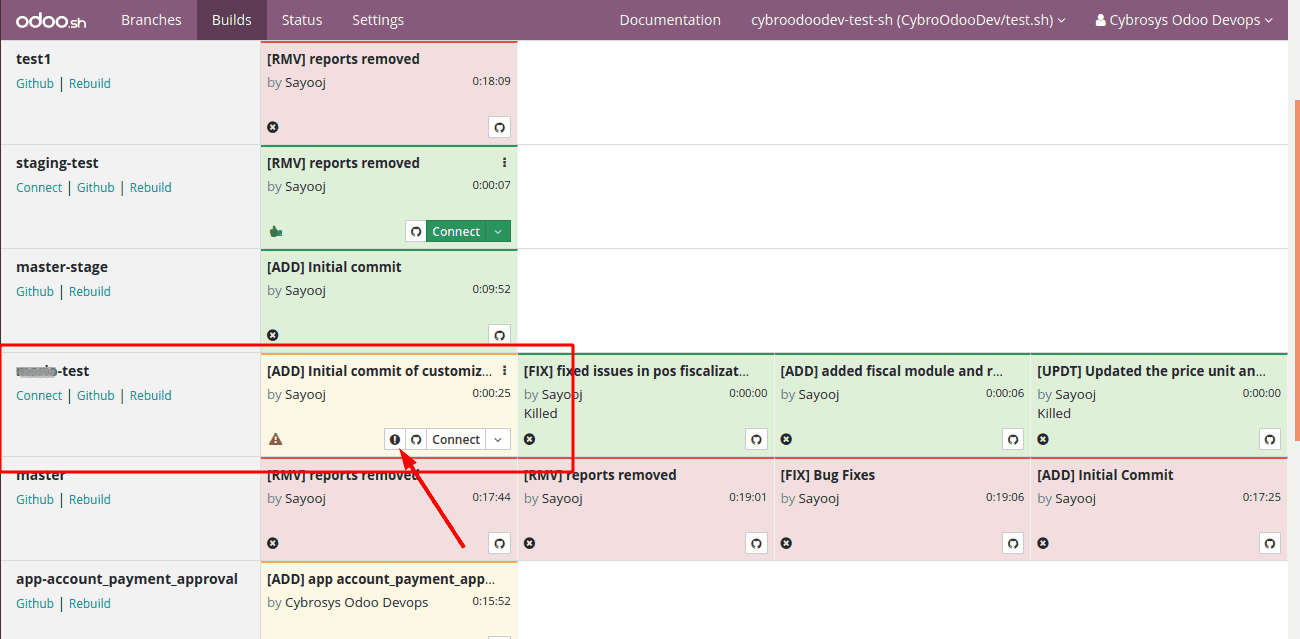The width and height of the screenshot is (1300, 639).
Task: Open the Status tab
Action: click(302, 20)
